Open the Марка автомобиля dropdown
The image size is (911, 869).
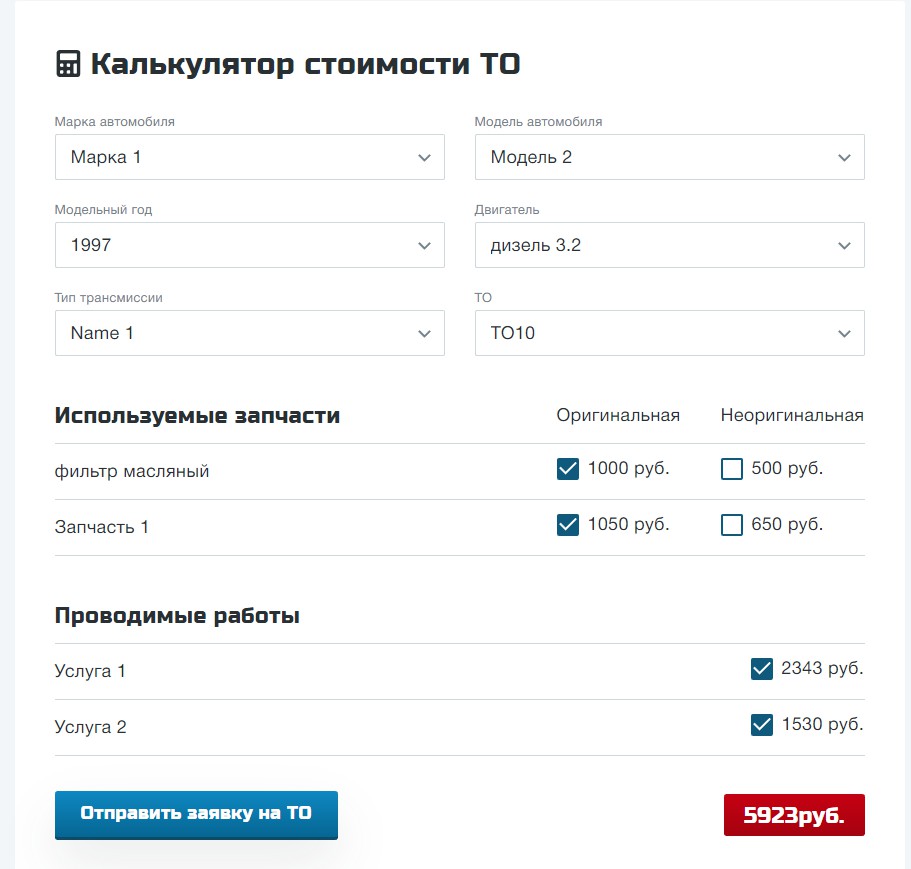pos(249,157)
